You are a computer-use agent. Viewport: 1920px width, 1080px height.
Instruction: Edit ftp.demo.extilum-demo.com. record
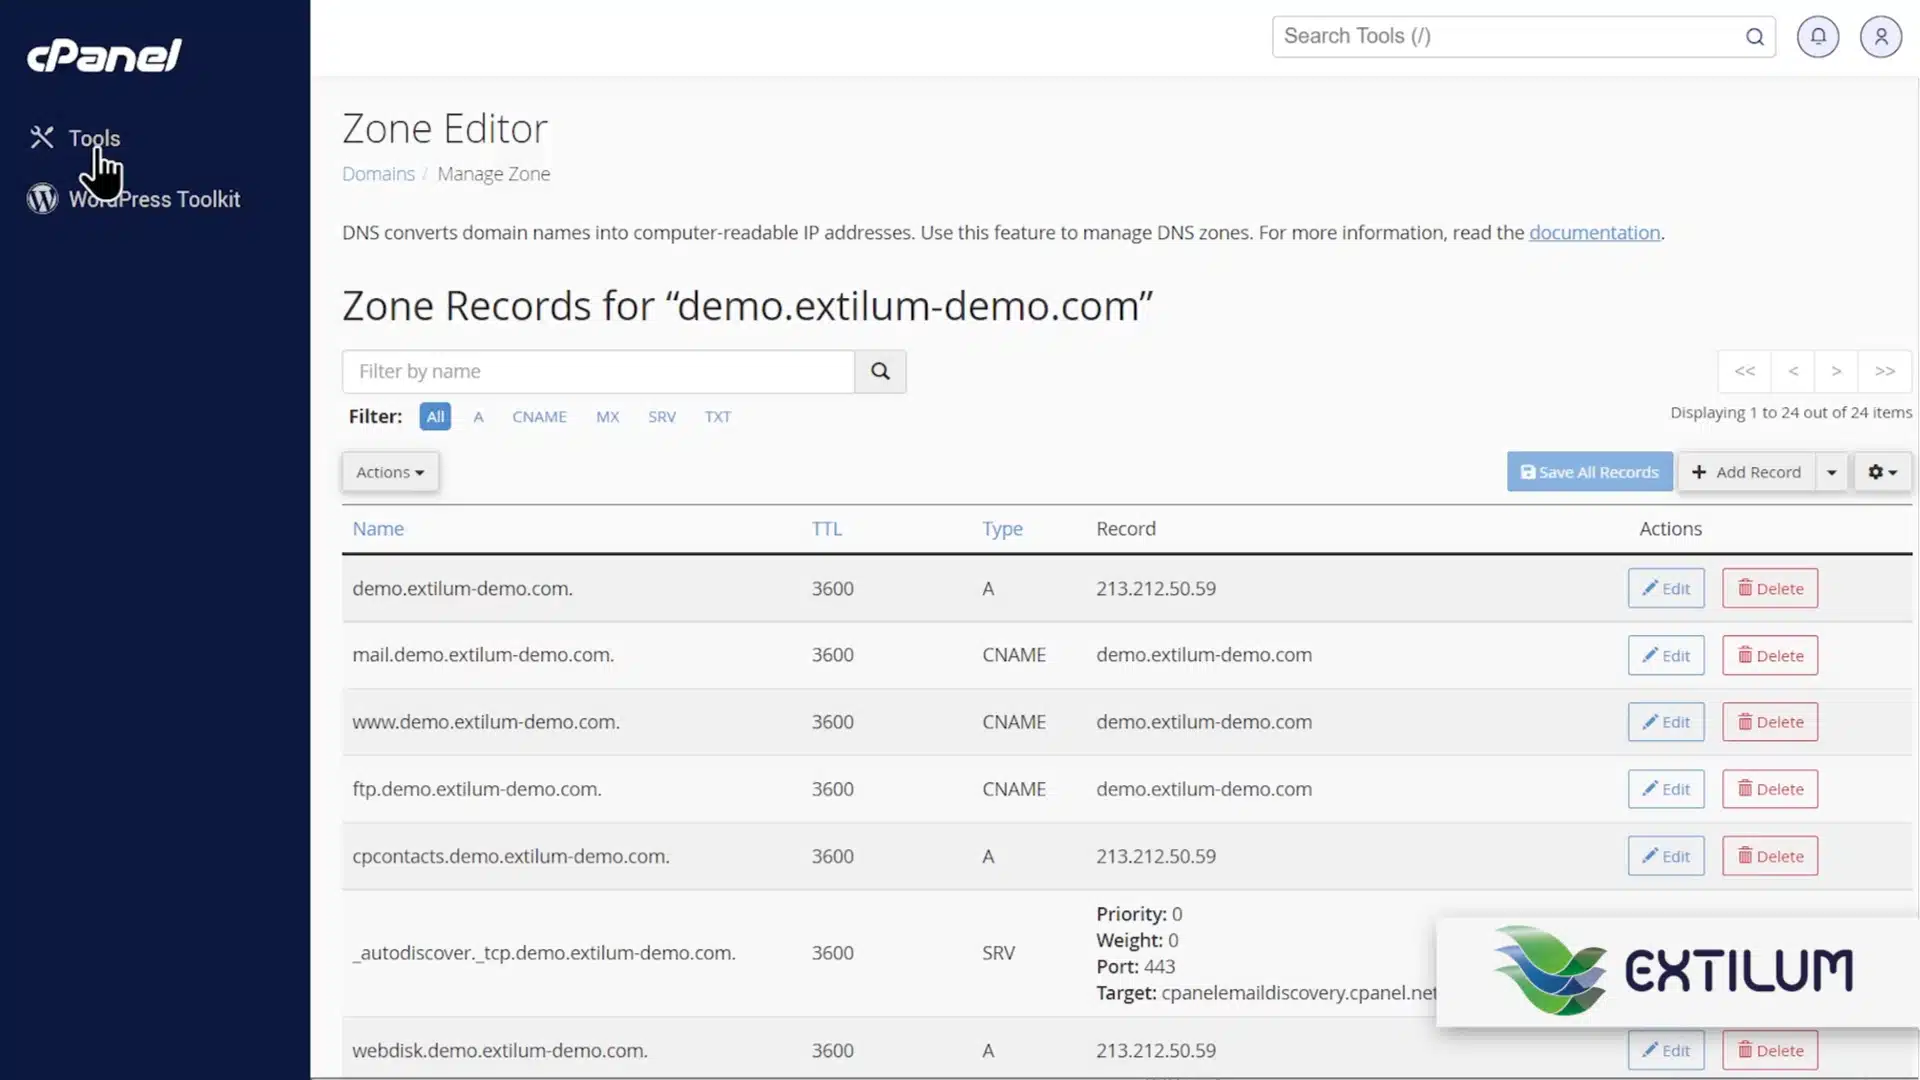tap(1666, 789)
